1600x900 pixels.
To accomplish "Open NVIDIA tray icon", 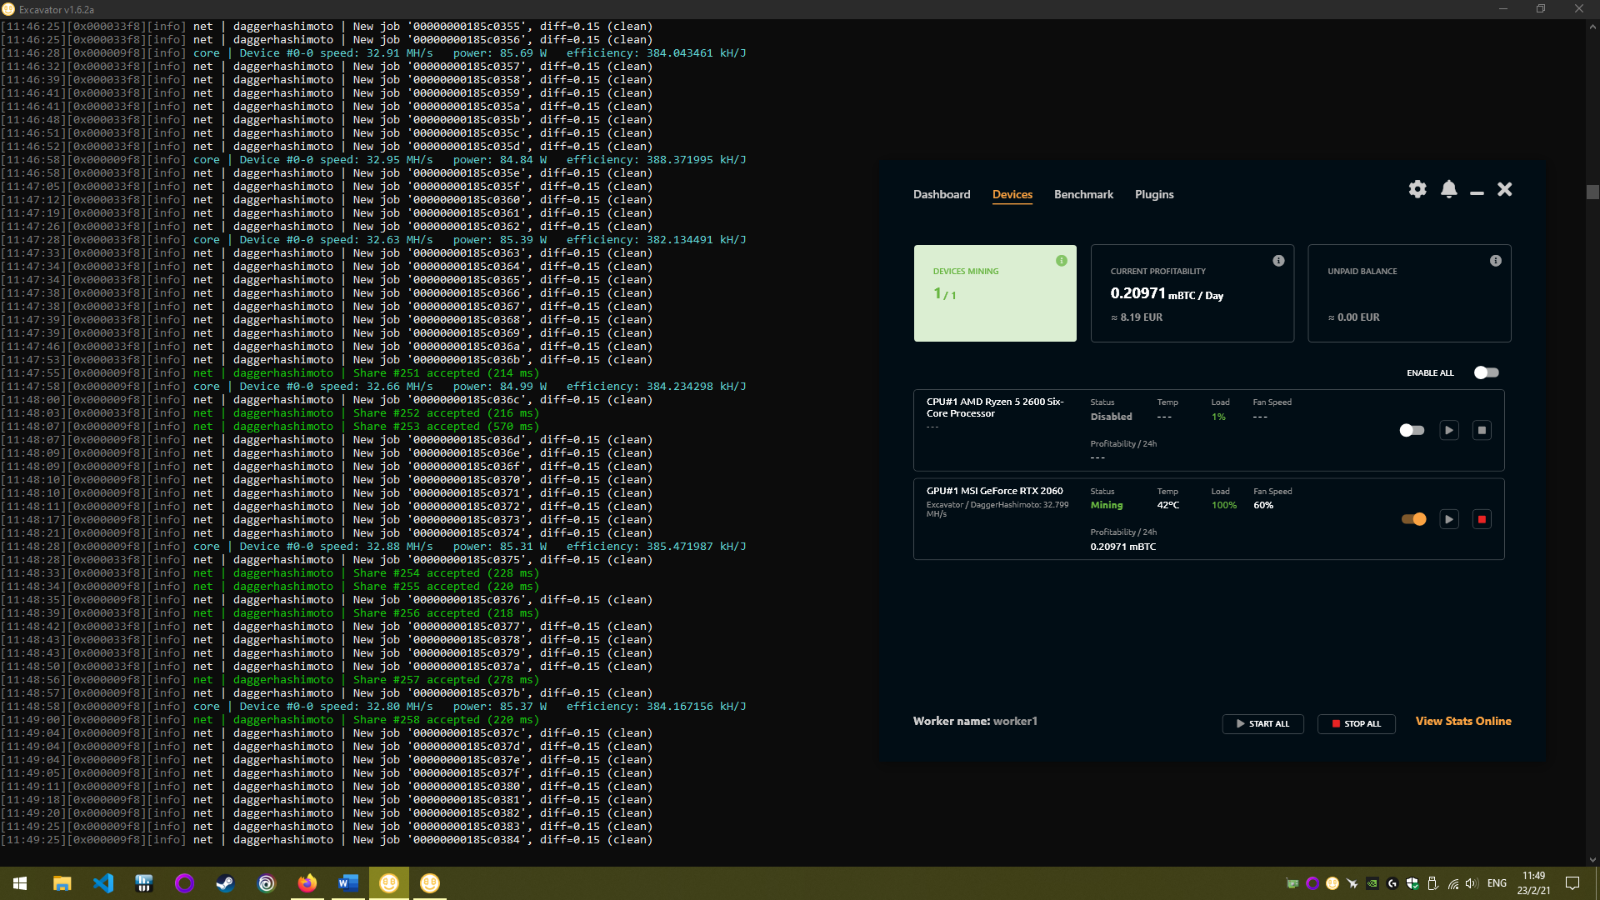I will pos(1372,883).
